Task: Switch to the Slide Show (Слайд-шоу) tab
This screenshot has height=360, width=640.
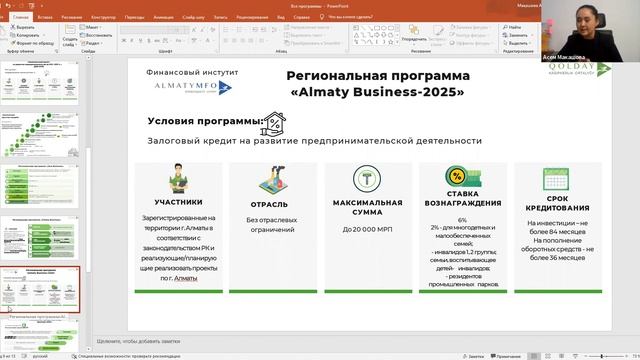Action: click(193, 17)
